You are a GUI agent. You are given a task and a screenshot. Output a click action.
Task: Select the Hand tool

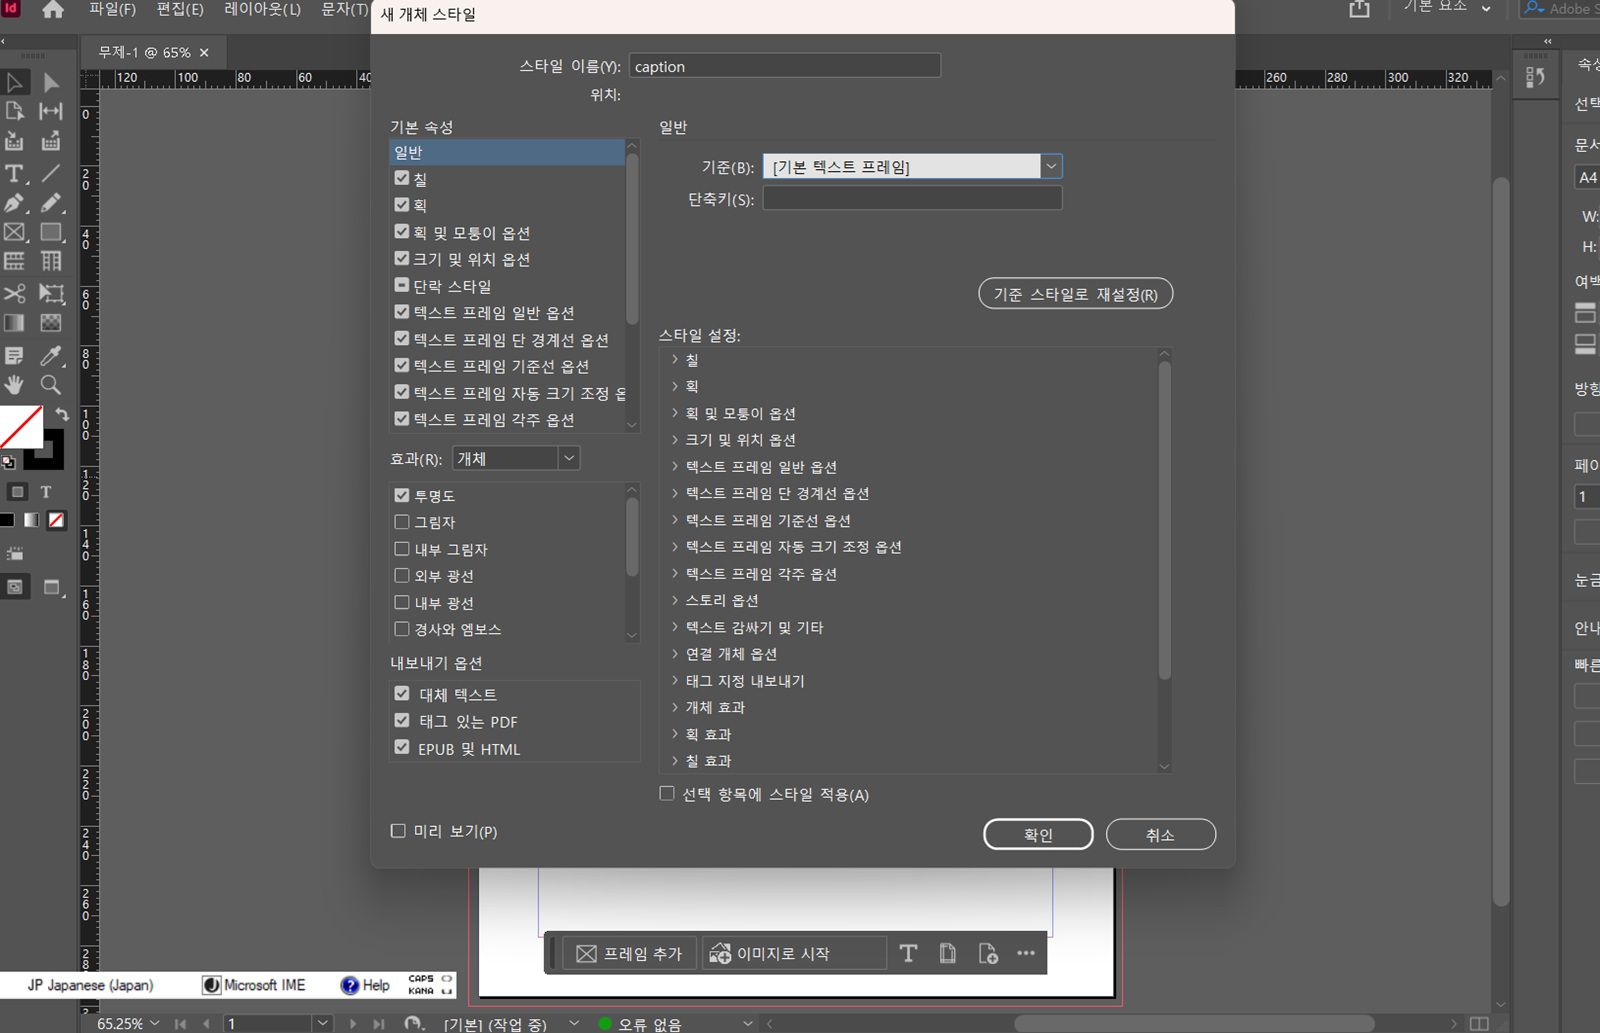click(x=15, y=385)
